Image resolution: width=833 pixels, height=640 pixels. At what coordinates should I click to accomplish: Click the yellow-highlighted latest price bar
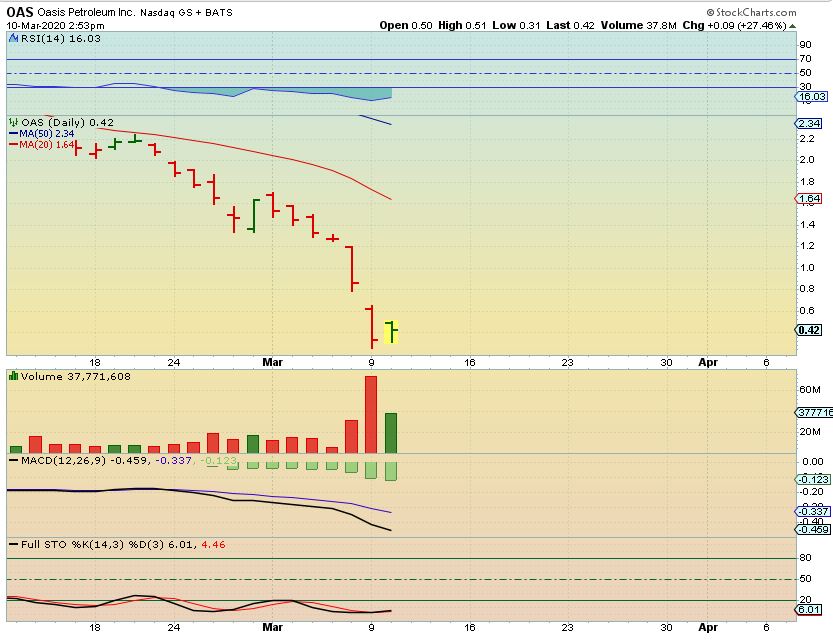pos(392,332)
